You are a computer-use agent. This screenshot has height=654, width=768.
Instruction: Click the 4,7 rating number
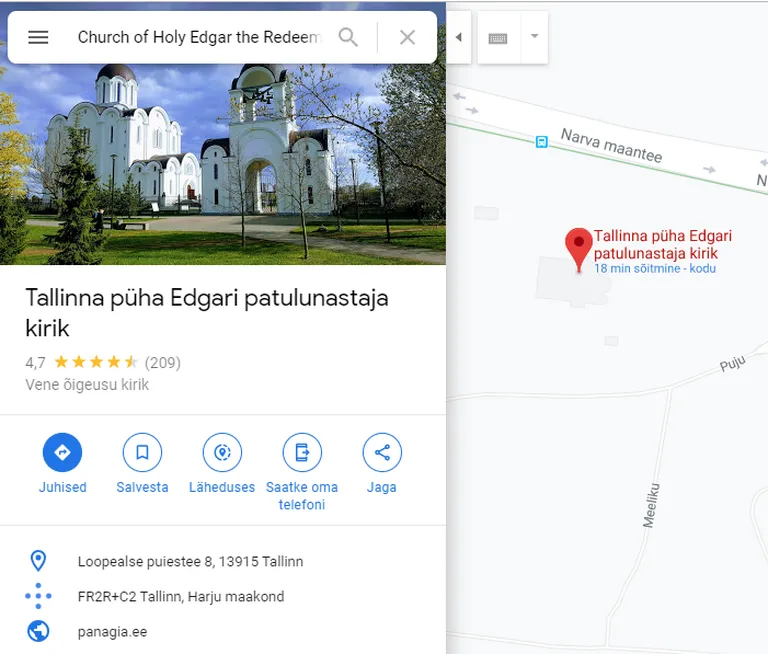coord(35,363)
